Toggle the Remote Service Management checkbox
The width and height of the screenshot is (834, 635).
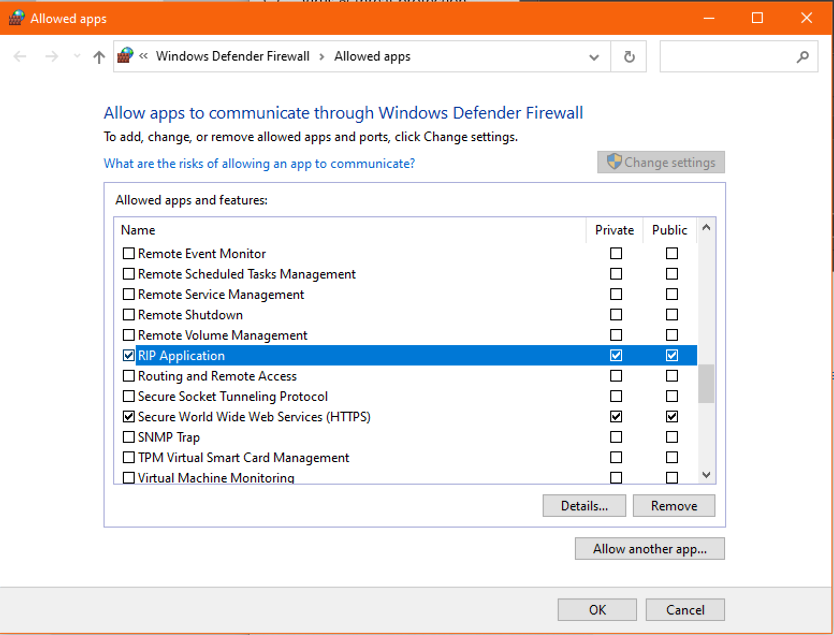(x=129, y=294)
